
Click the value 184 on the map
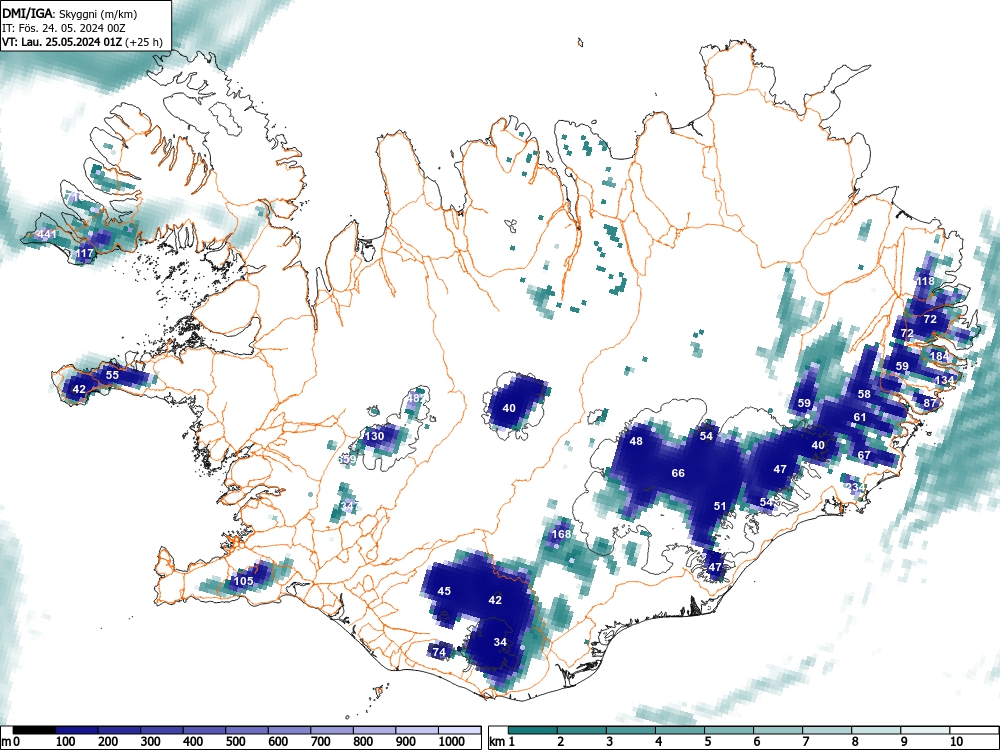[939, 356]
